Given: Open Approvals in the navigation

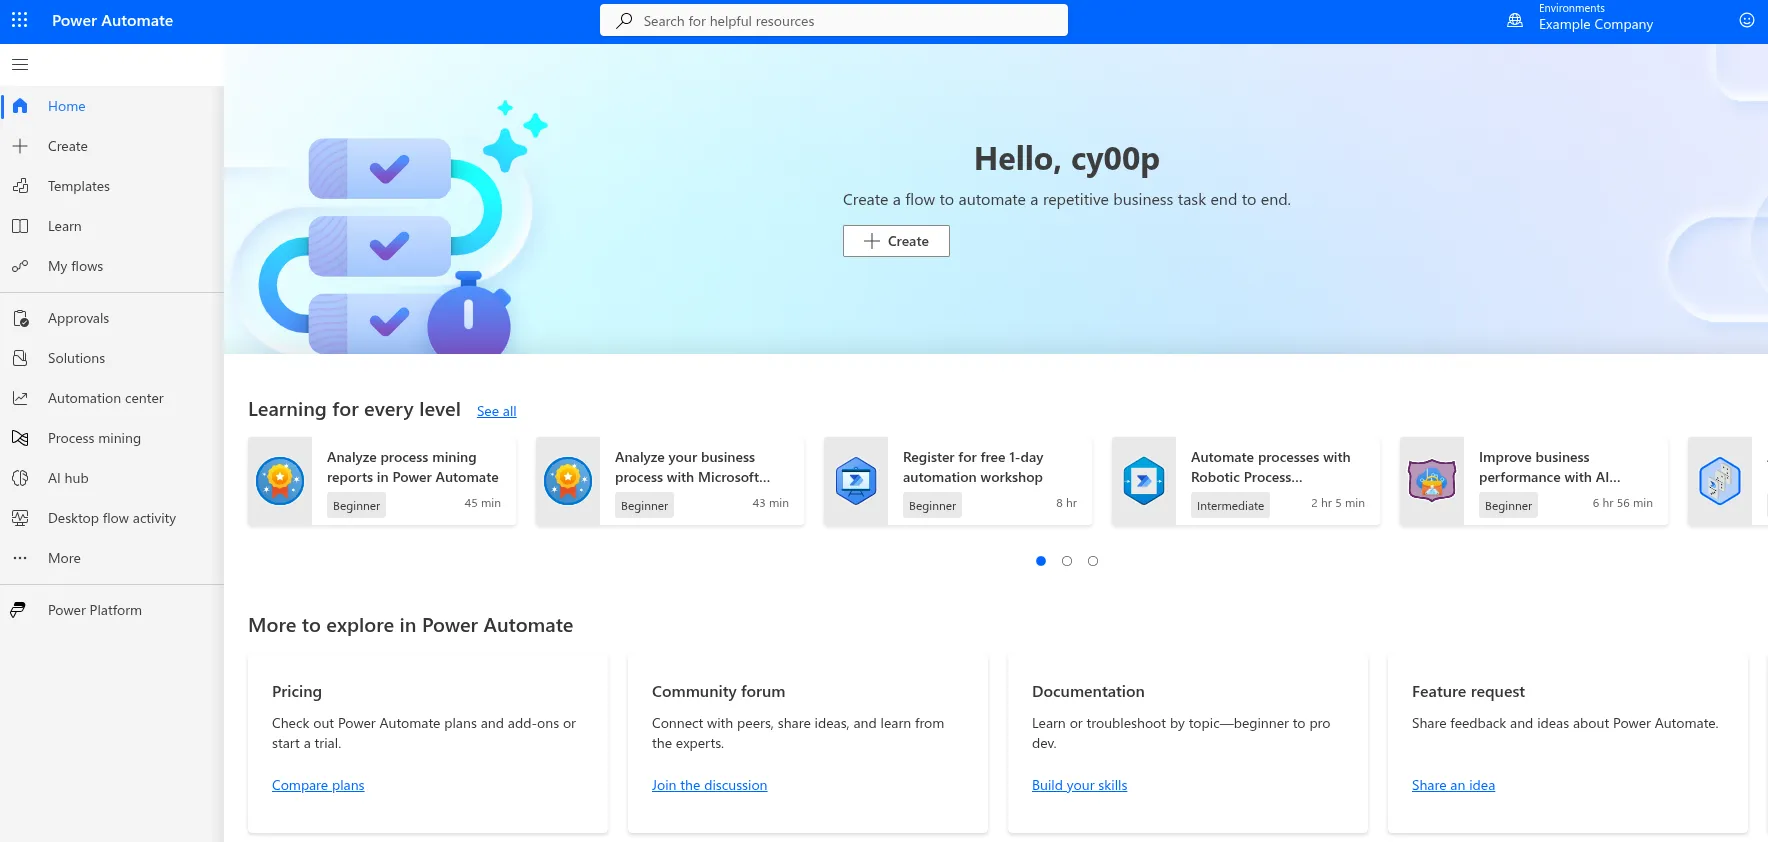Looking at the screenshot, I should pos(79,318).
